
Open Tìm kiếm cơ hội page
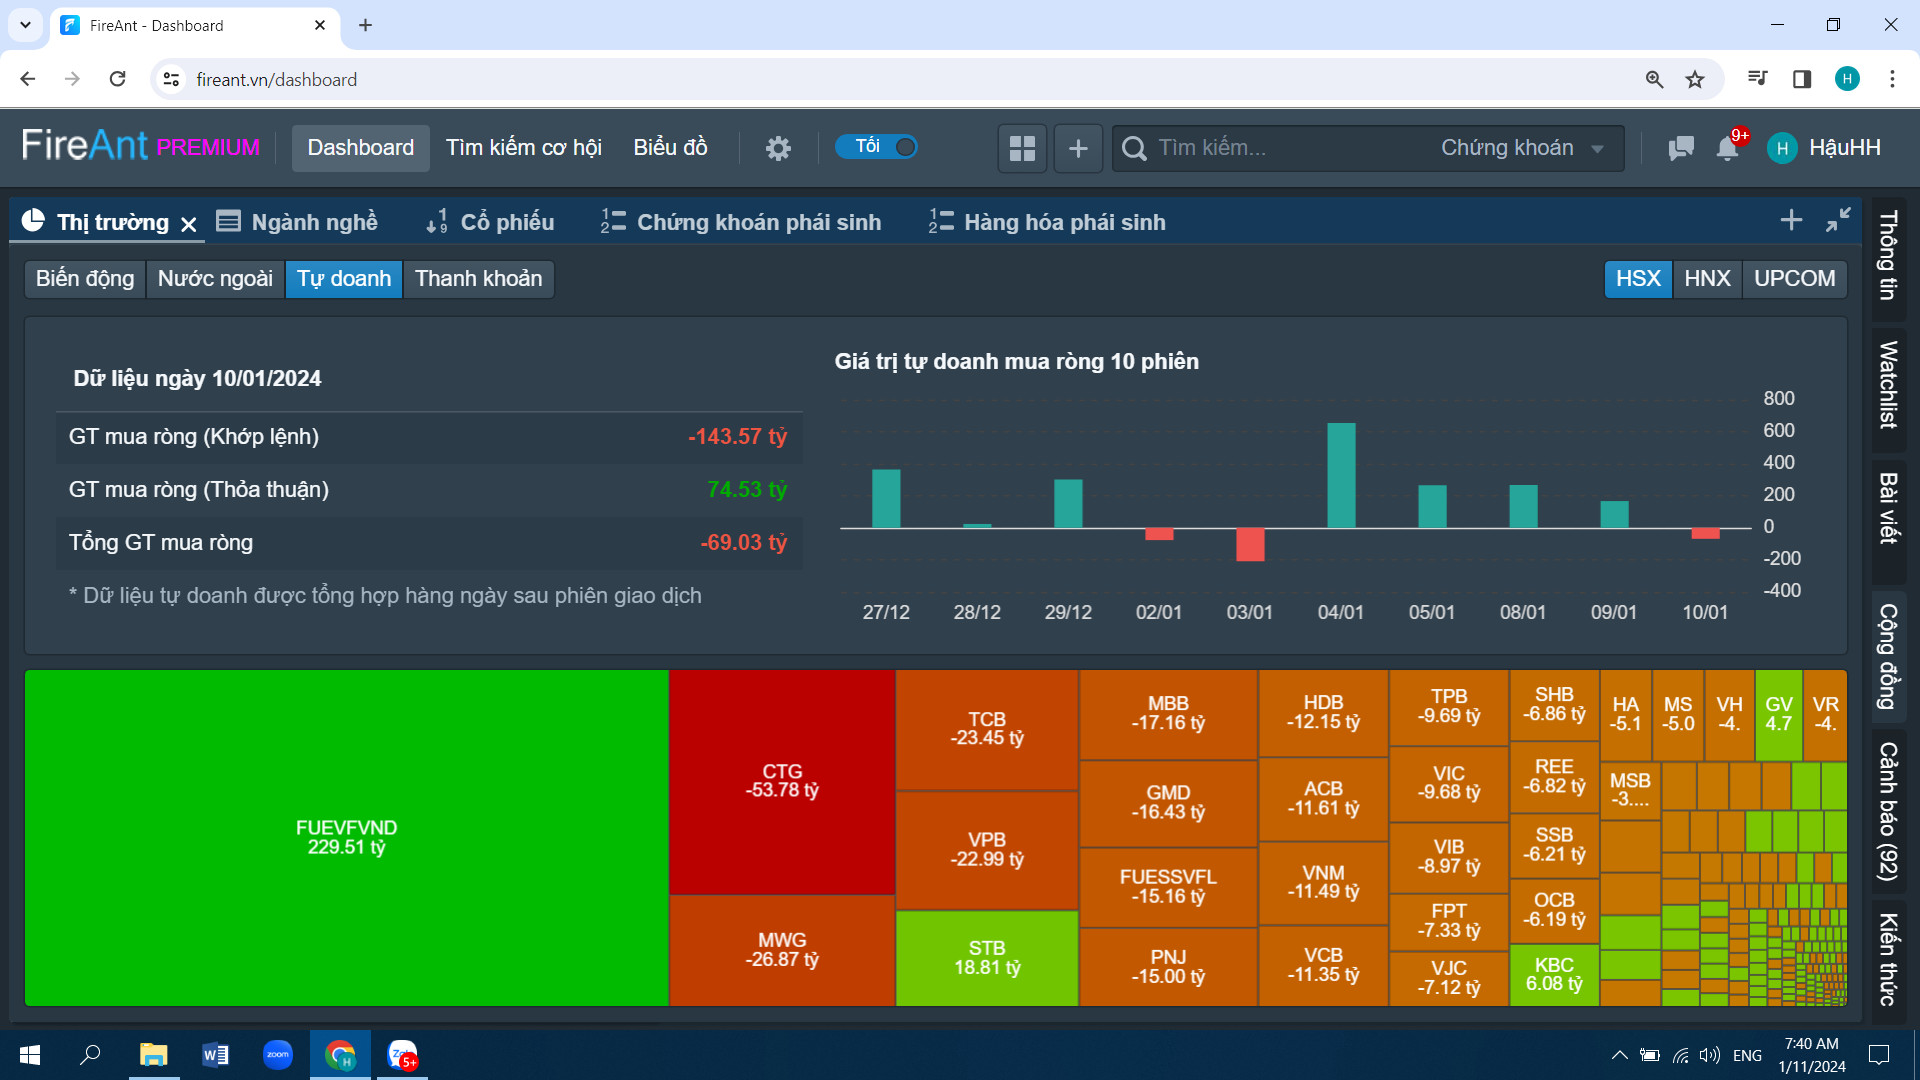(523, 148)
